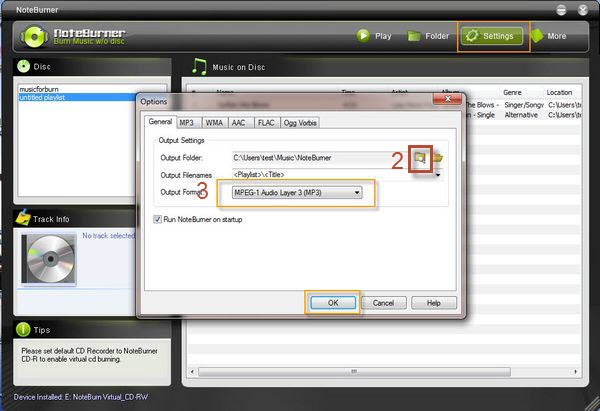
Task: Close the Options dialog
Action: 447,99
